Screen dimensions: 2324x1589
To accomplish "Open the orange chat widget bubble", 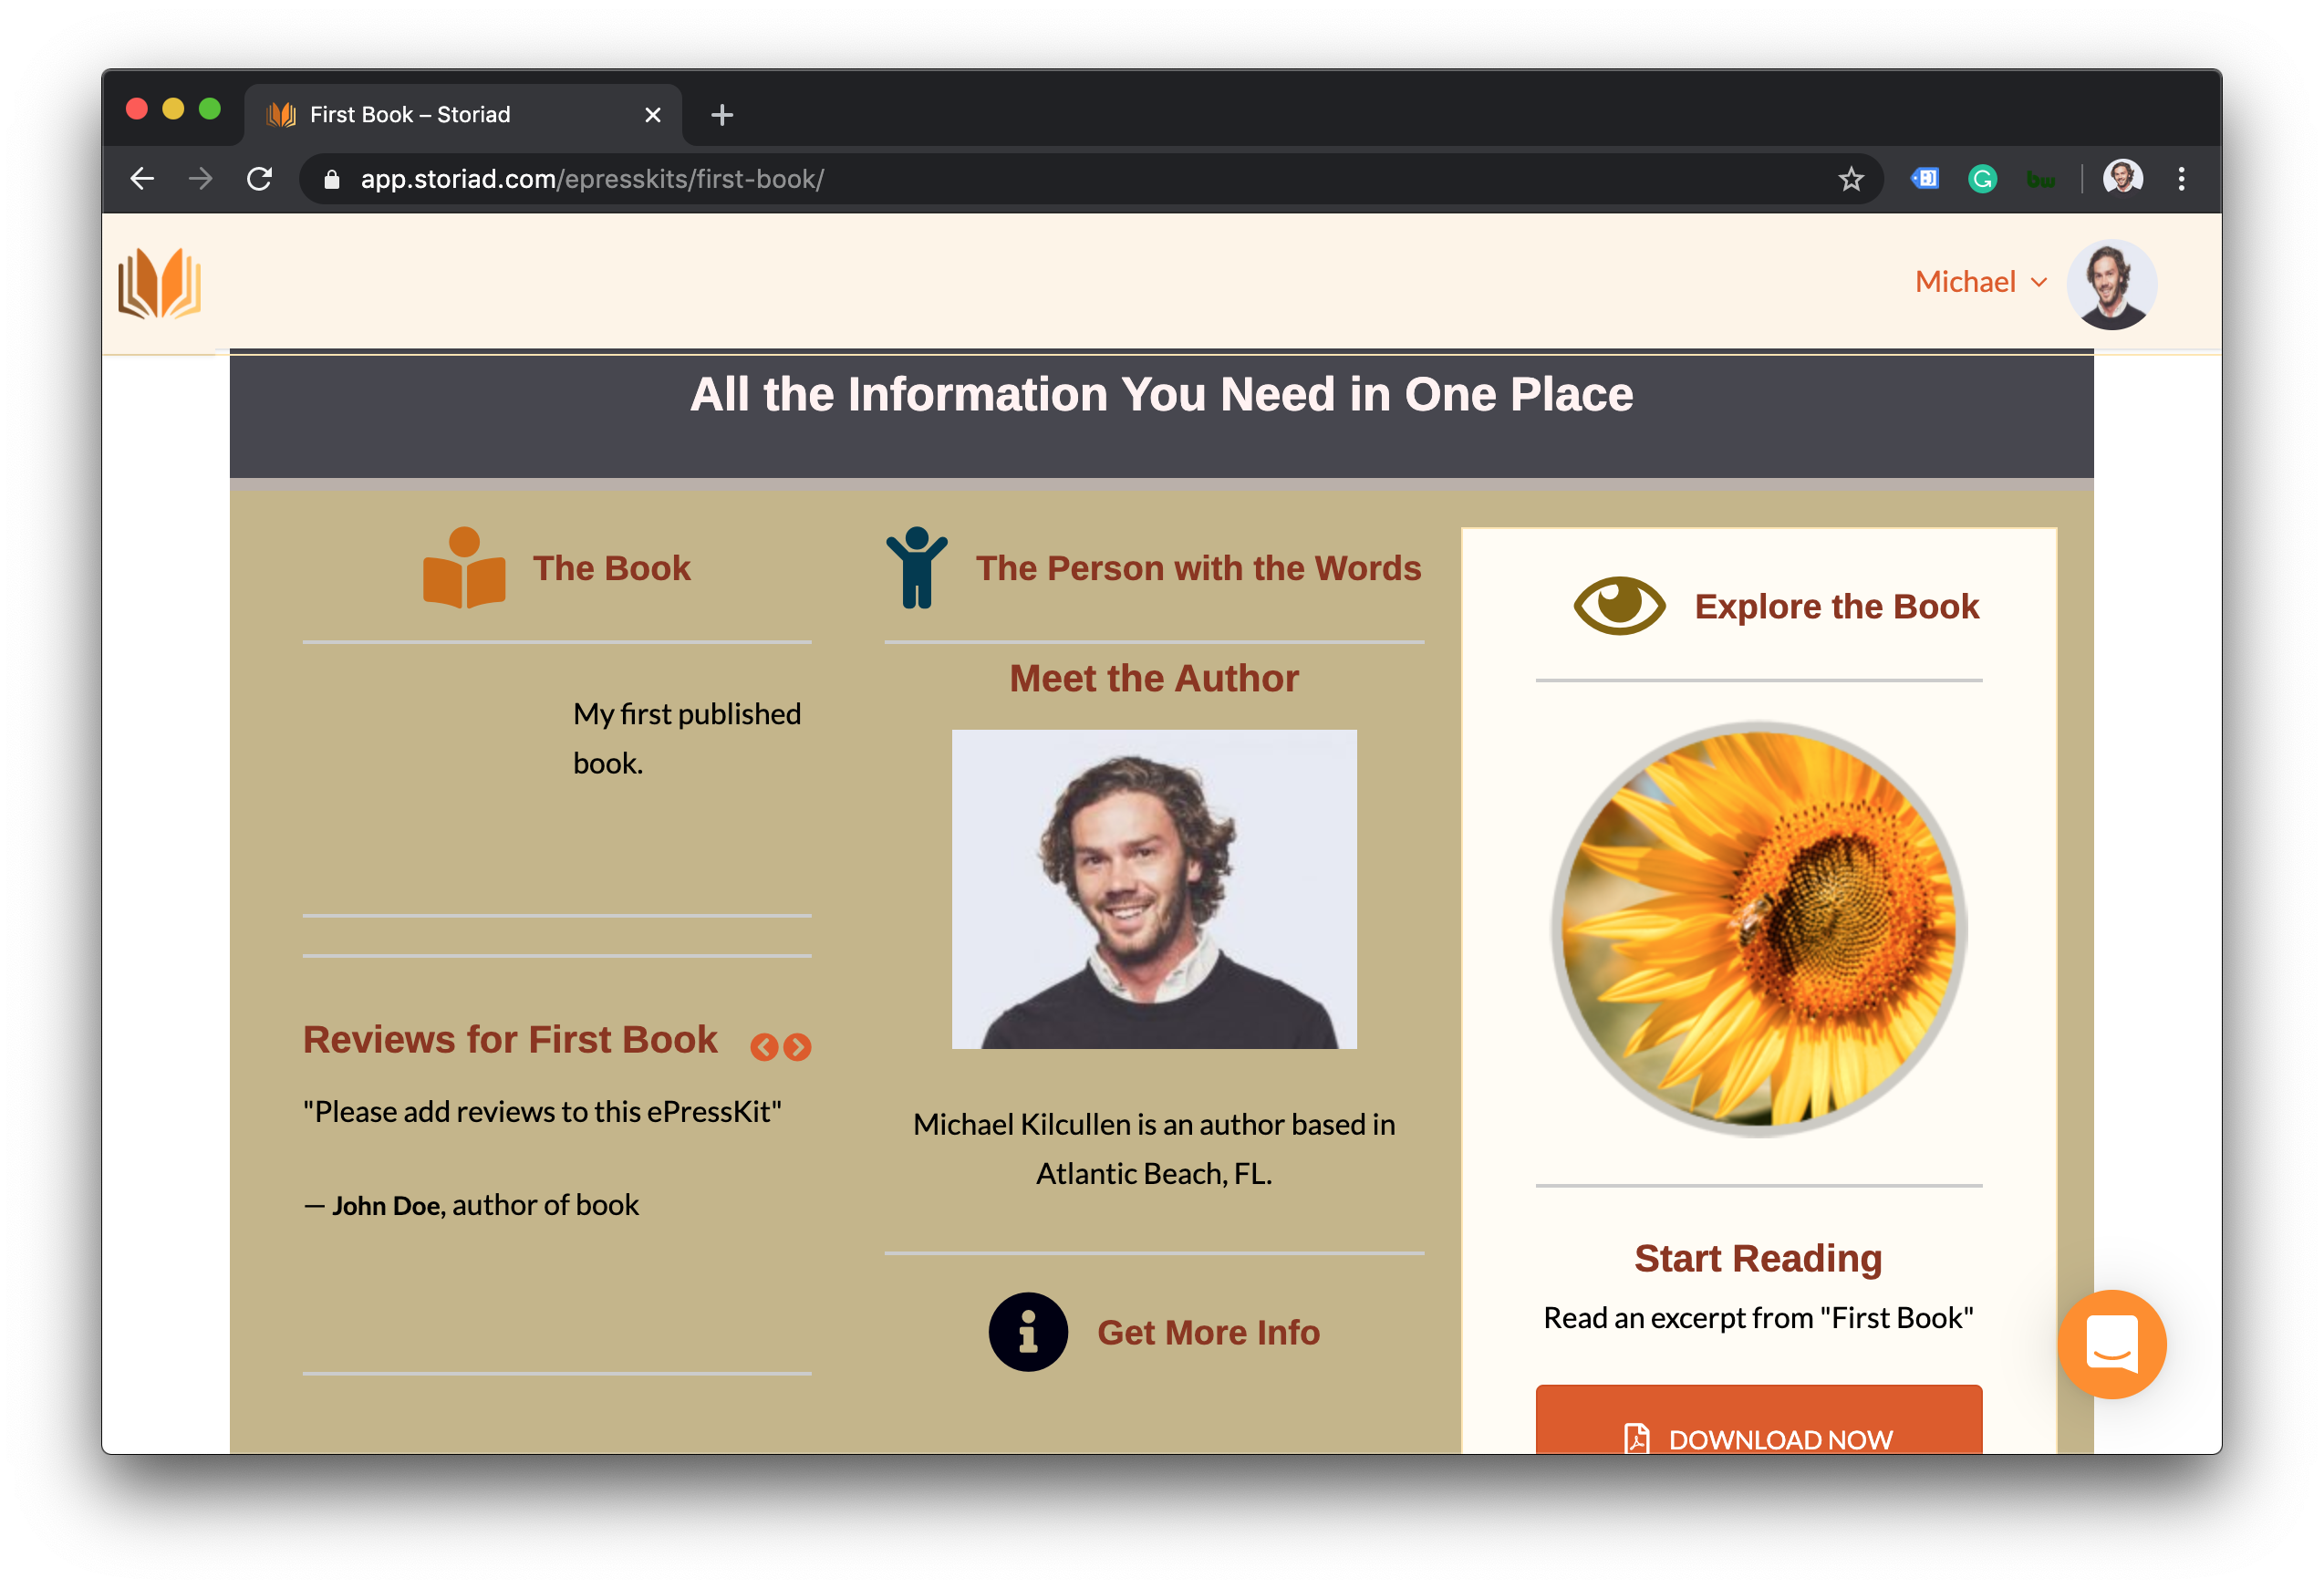I will click(x=2111, y=1343).
